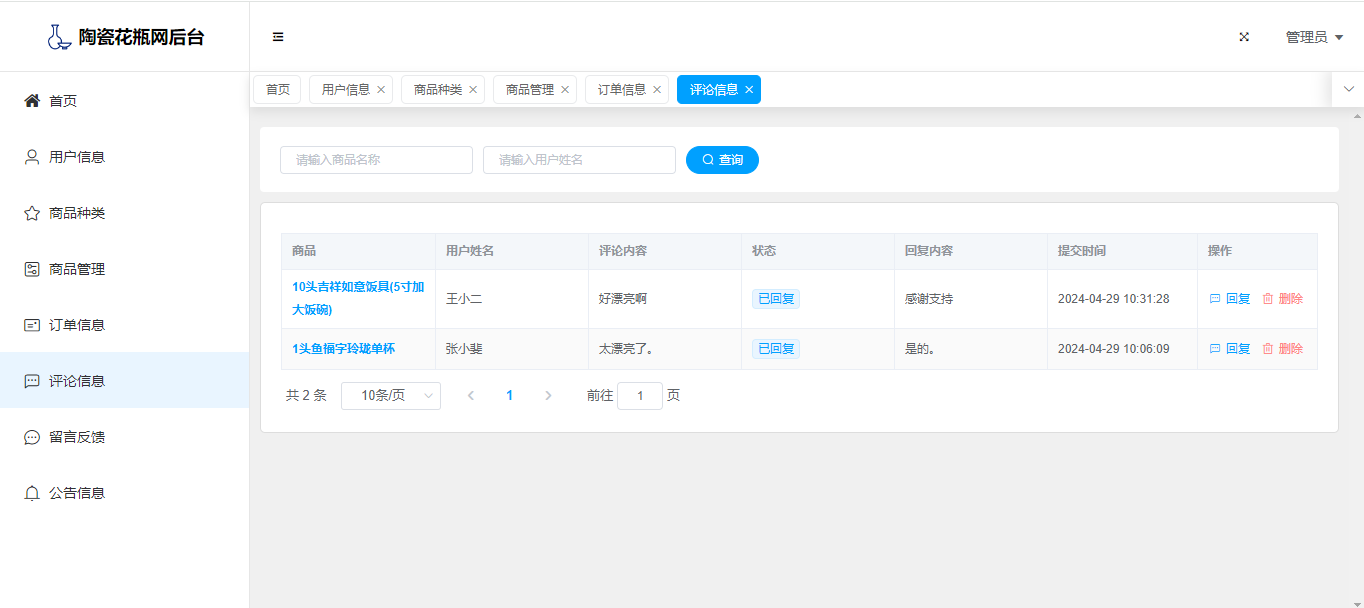Expand the 10条/页 page size selector
Image resolution: width=1364 pixels, height=608 pixels.
point(390,396)
